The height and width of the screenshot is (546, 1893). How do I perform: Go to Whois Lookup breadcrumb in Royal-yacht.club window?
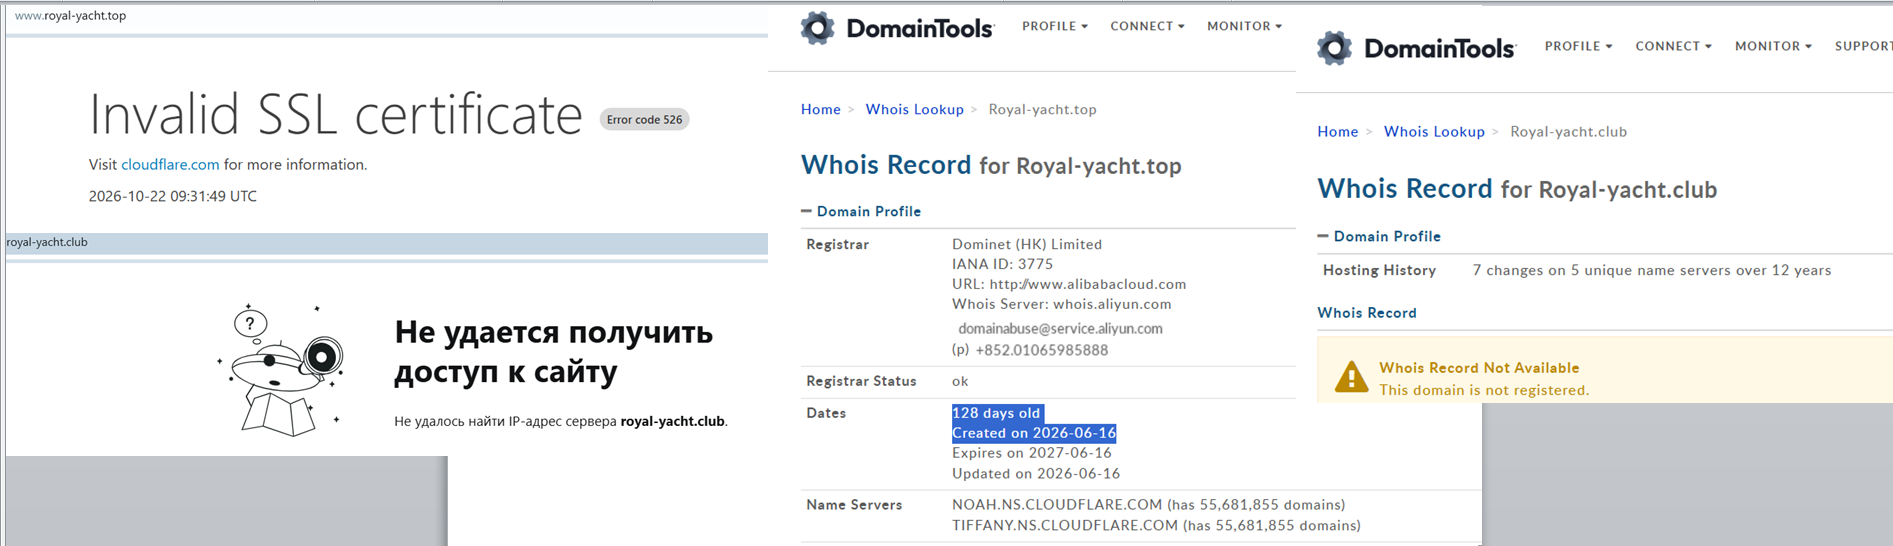click(x=1434, y=131)
